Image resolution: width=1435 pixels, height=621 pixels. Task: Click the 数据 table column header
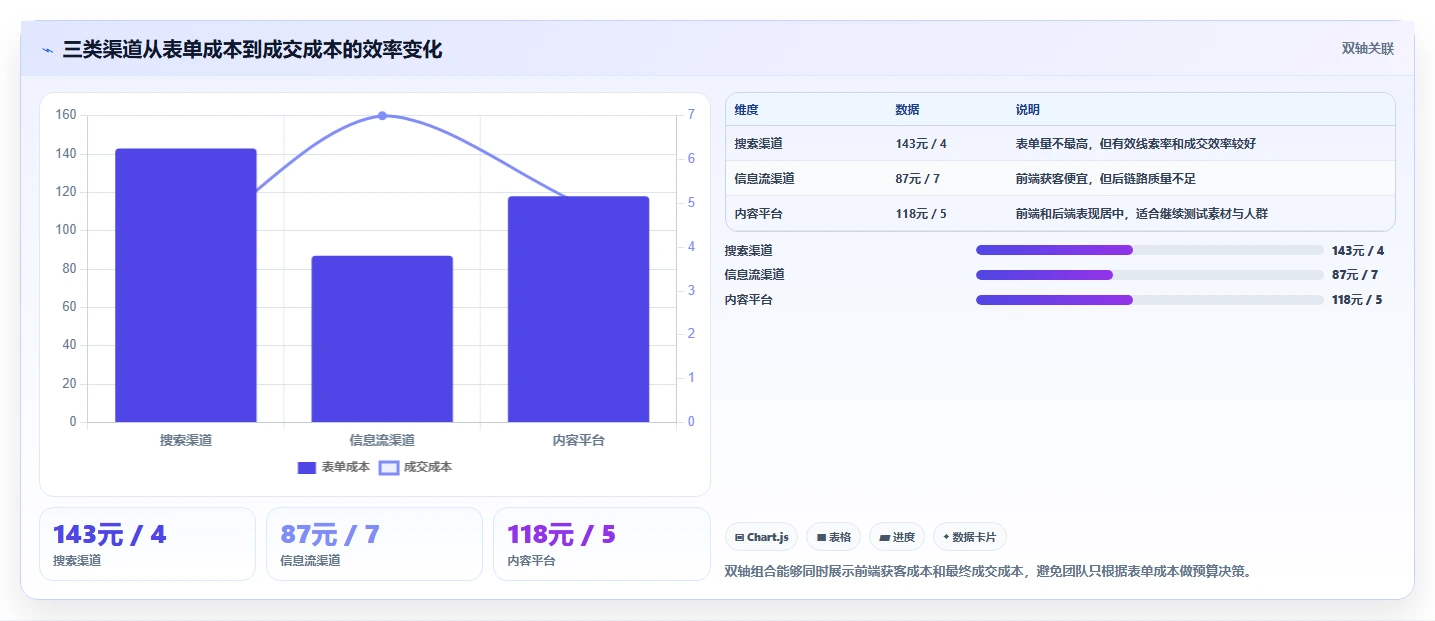[x=907, y=110]
